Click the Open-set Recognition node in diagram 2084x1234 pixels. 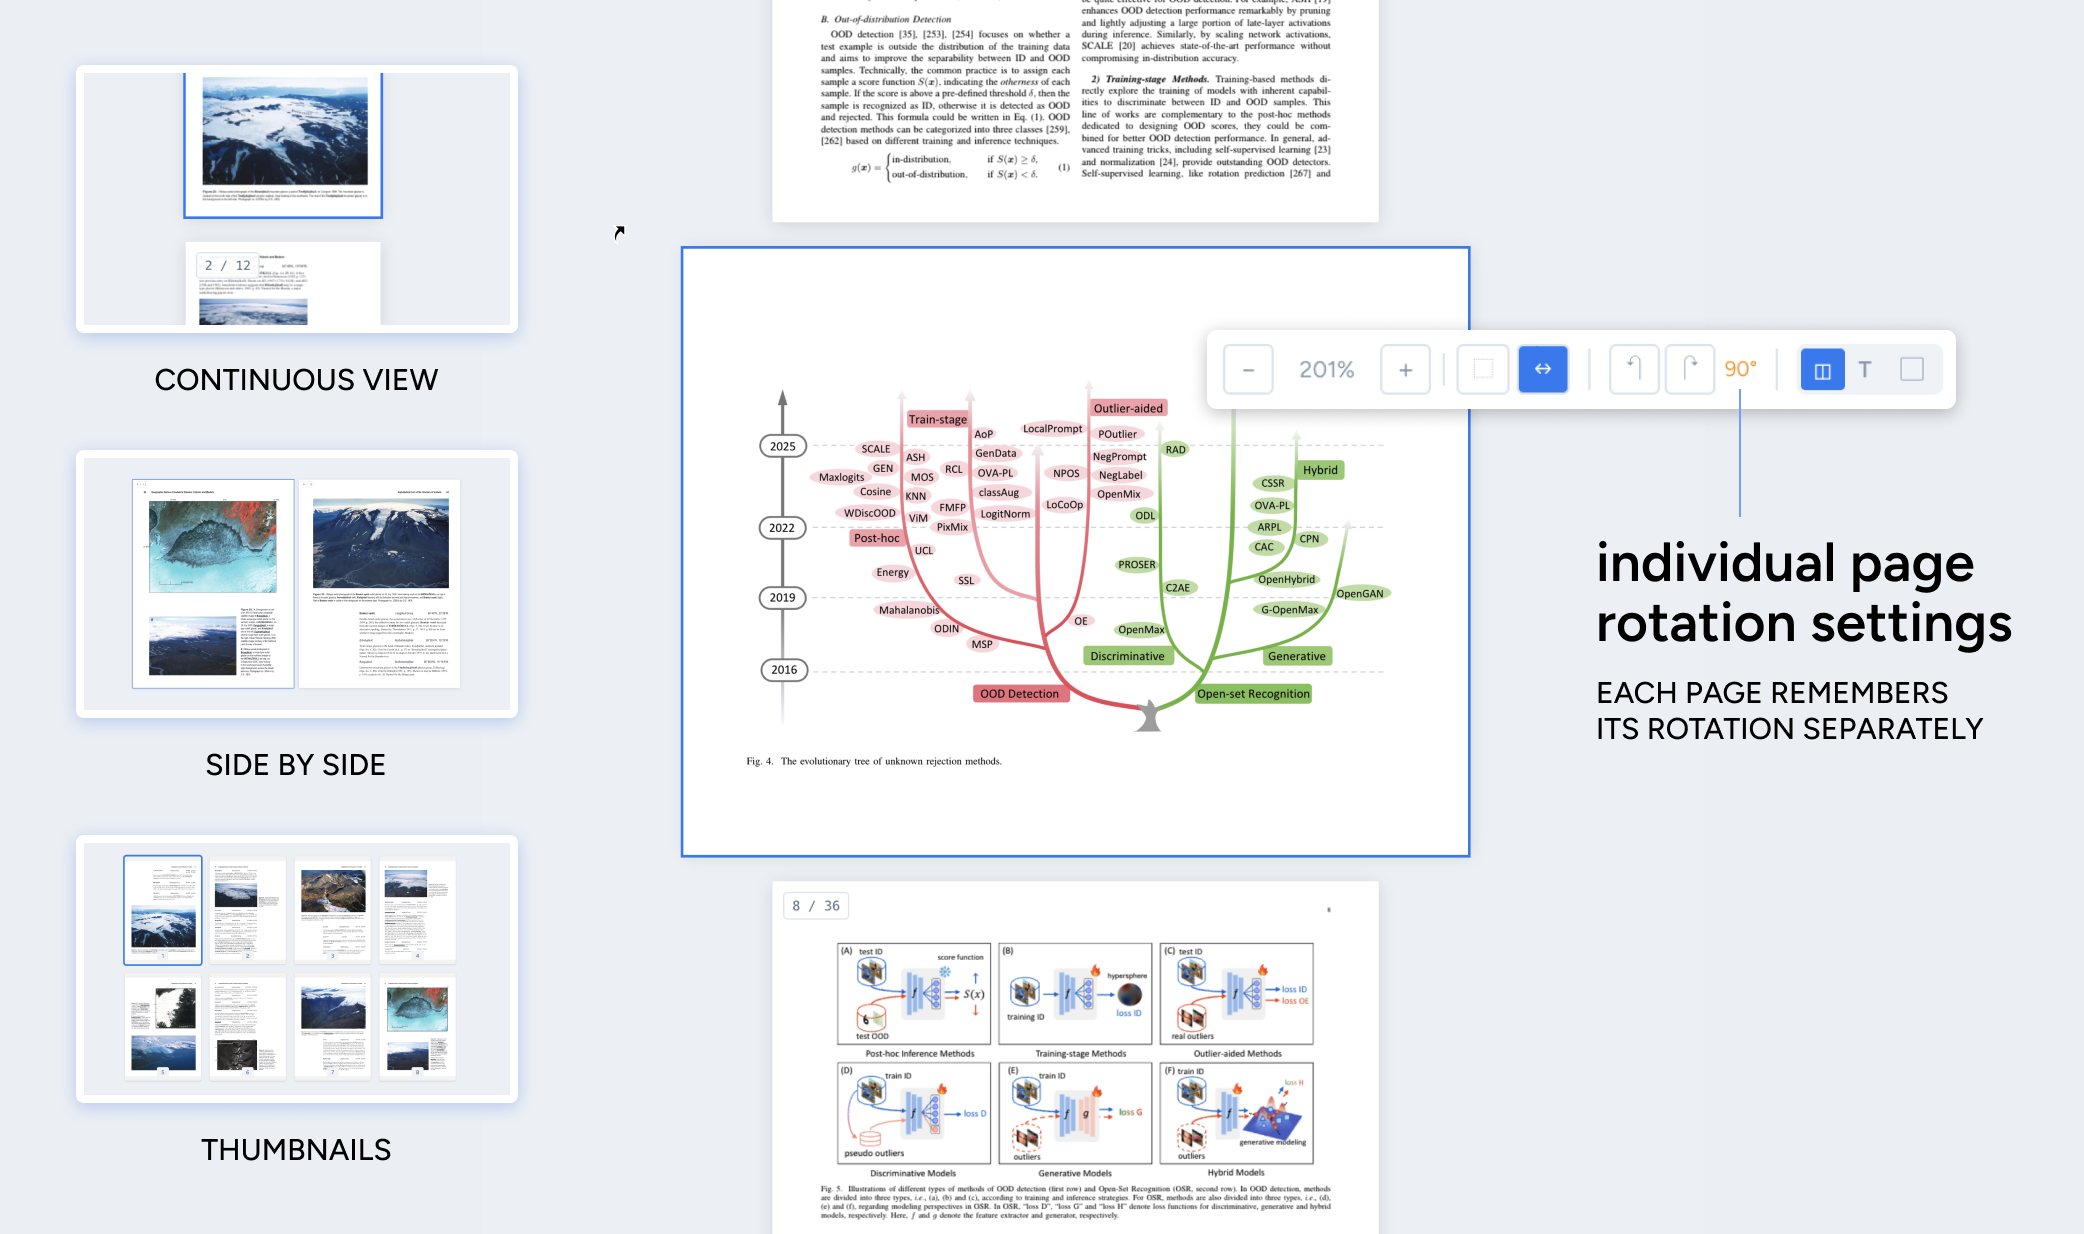pos(1253,694)
